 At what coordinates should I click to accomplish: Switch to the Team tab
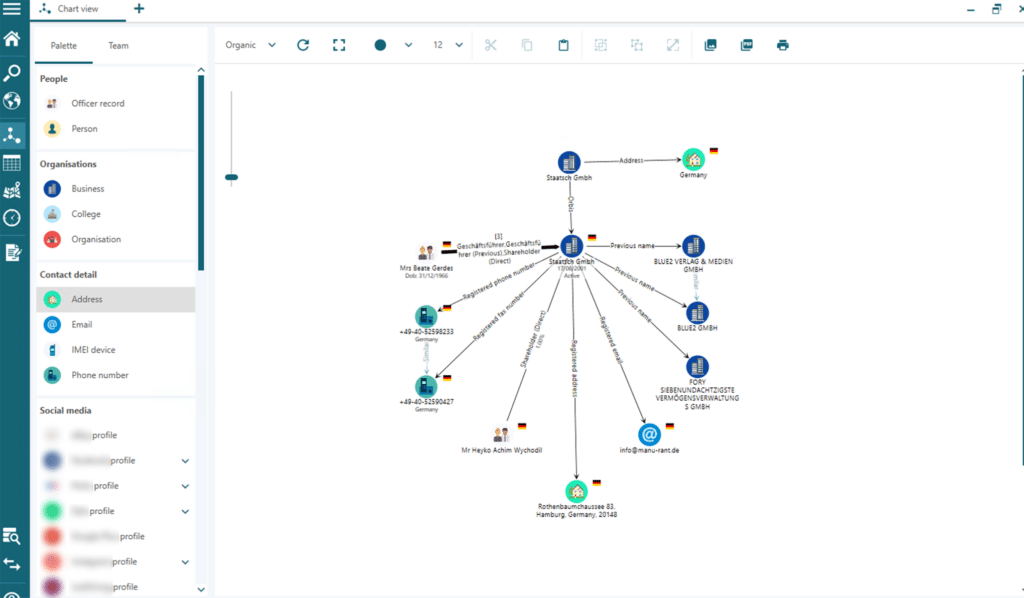(x=118, y=46)
